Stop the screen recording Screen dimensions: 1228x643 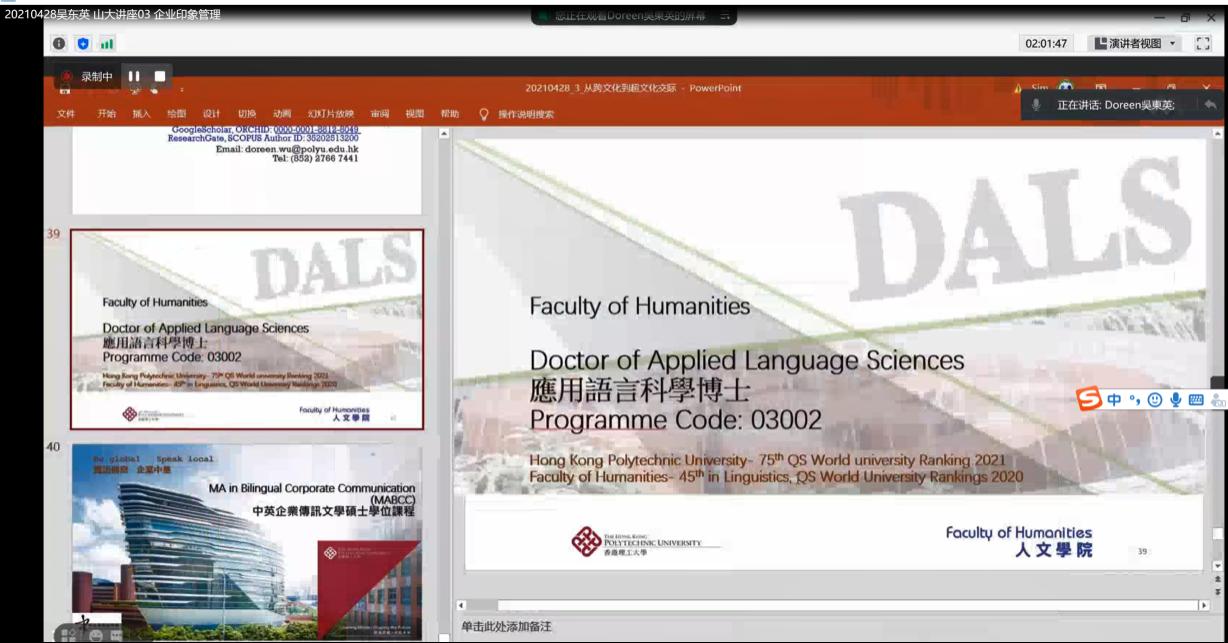tap(159, 77)
